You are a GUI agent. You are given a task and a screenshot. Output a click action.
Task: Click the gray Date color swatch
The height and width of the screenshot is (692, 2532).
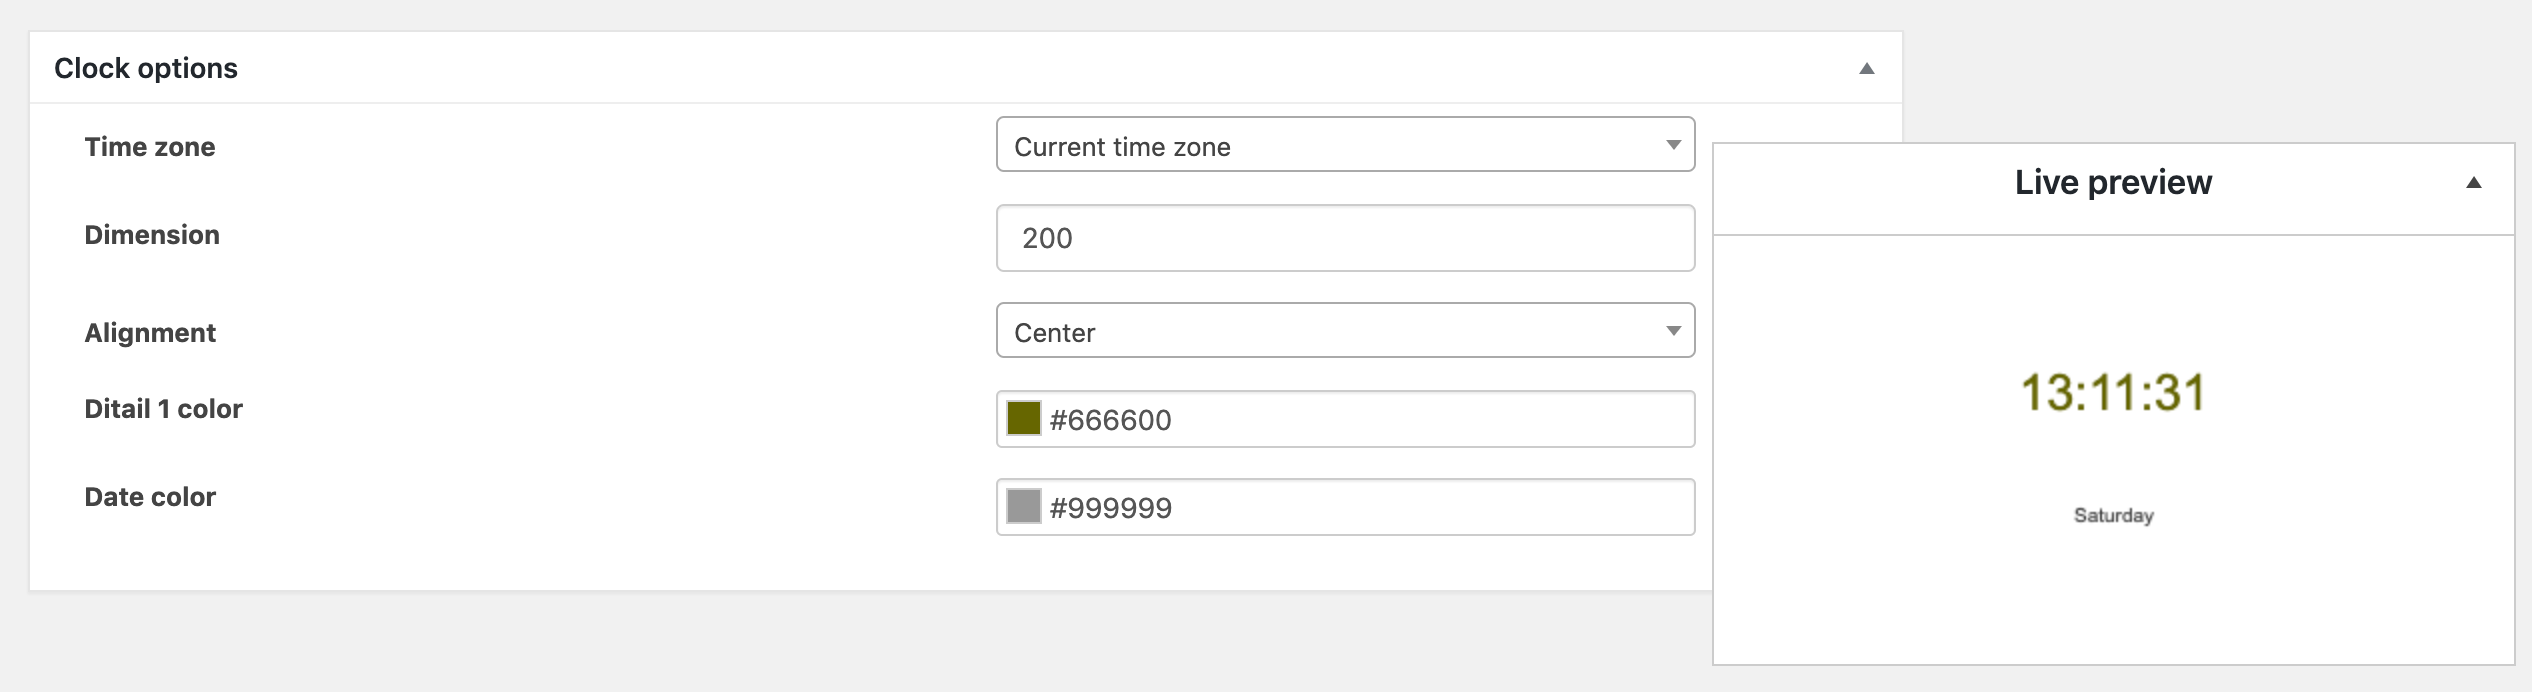pos(1024,507)
